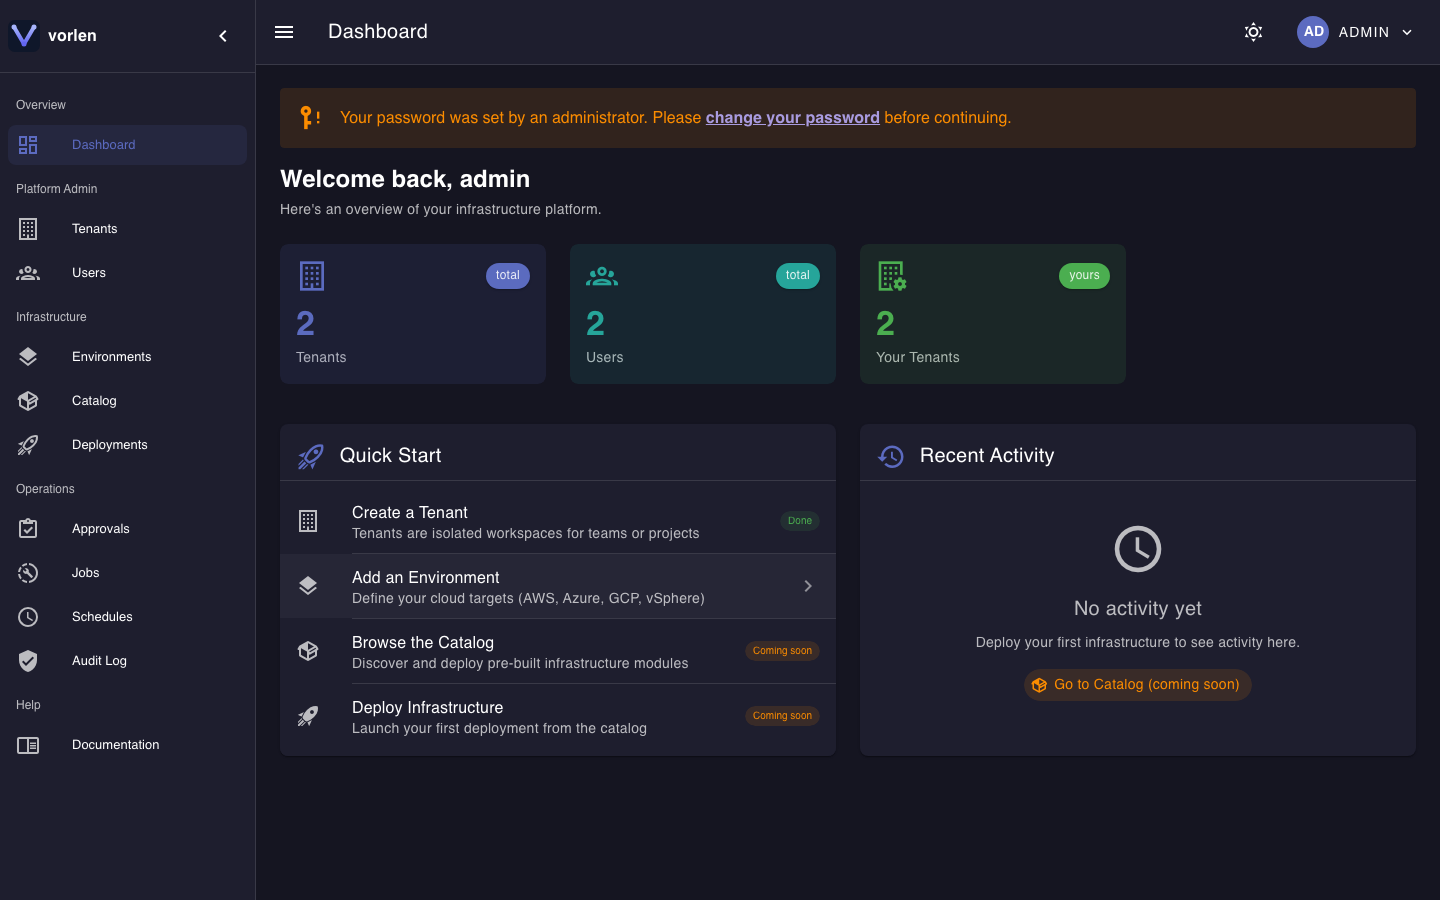Collapse the sidebar with the left chevron
The height and width of the screenshot is (900, 1440).
223,36
